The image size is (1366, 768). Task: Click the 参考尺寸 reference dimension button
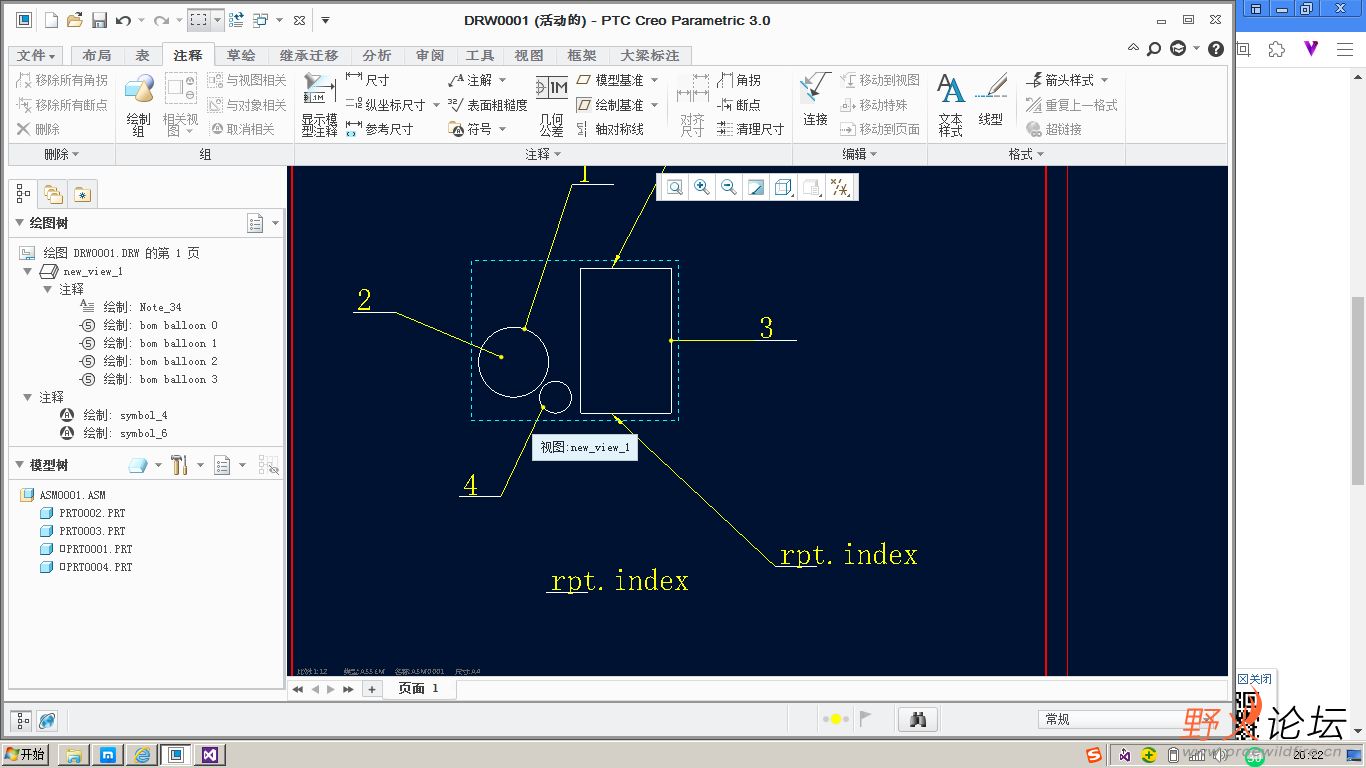379,129
